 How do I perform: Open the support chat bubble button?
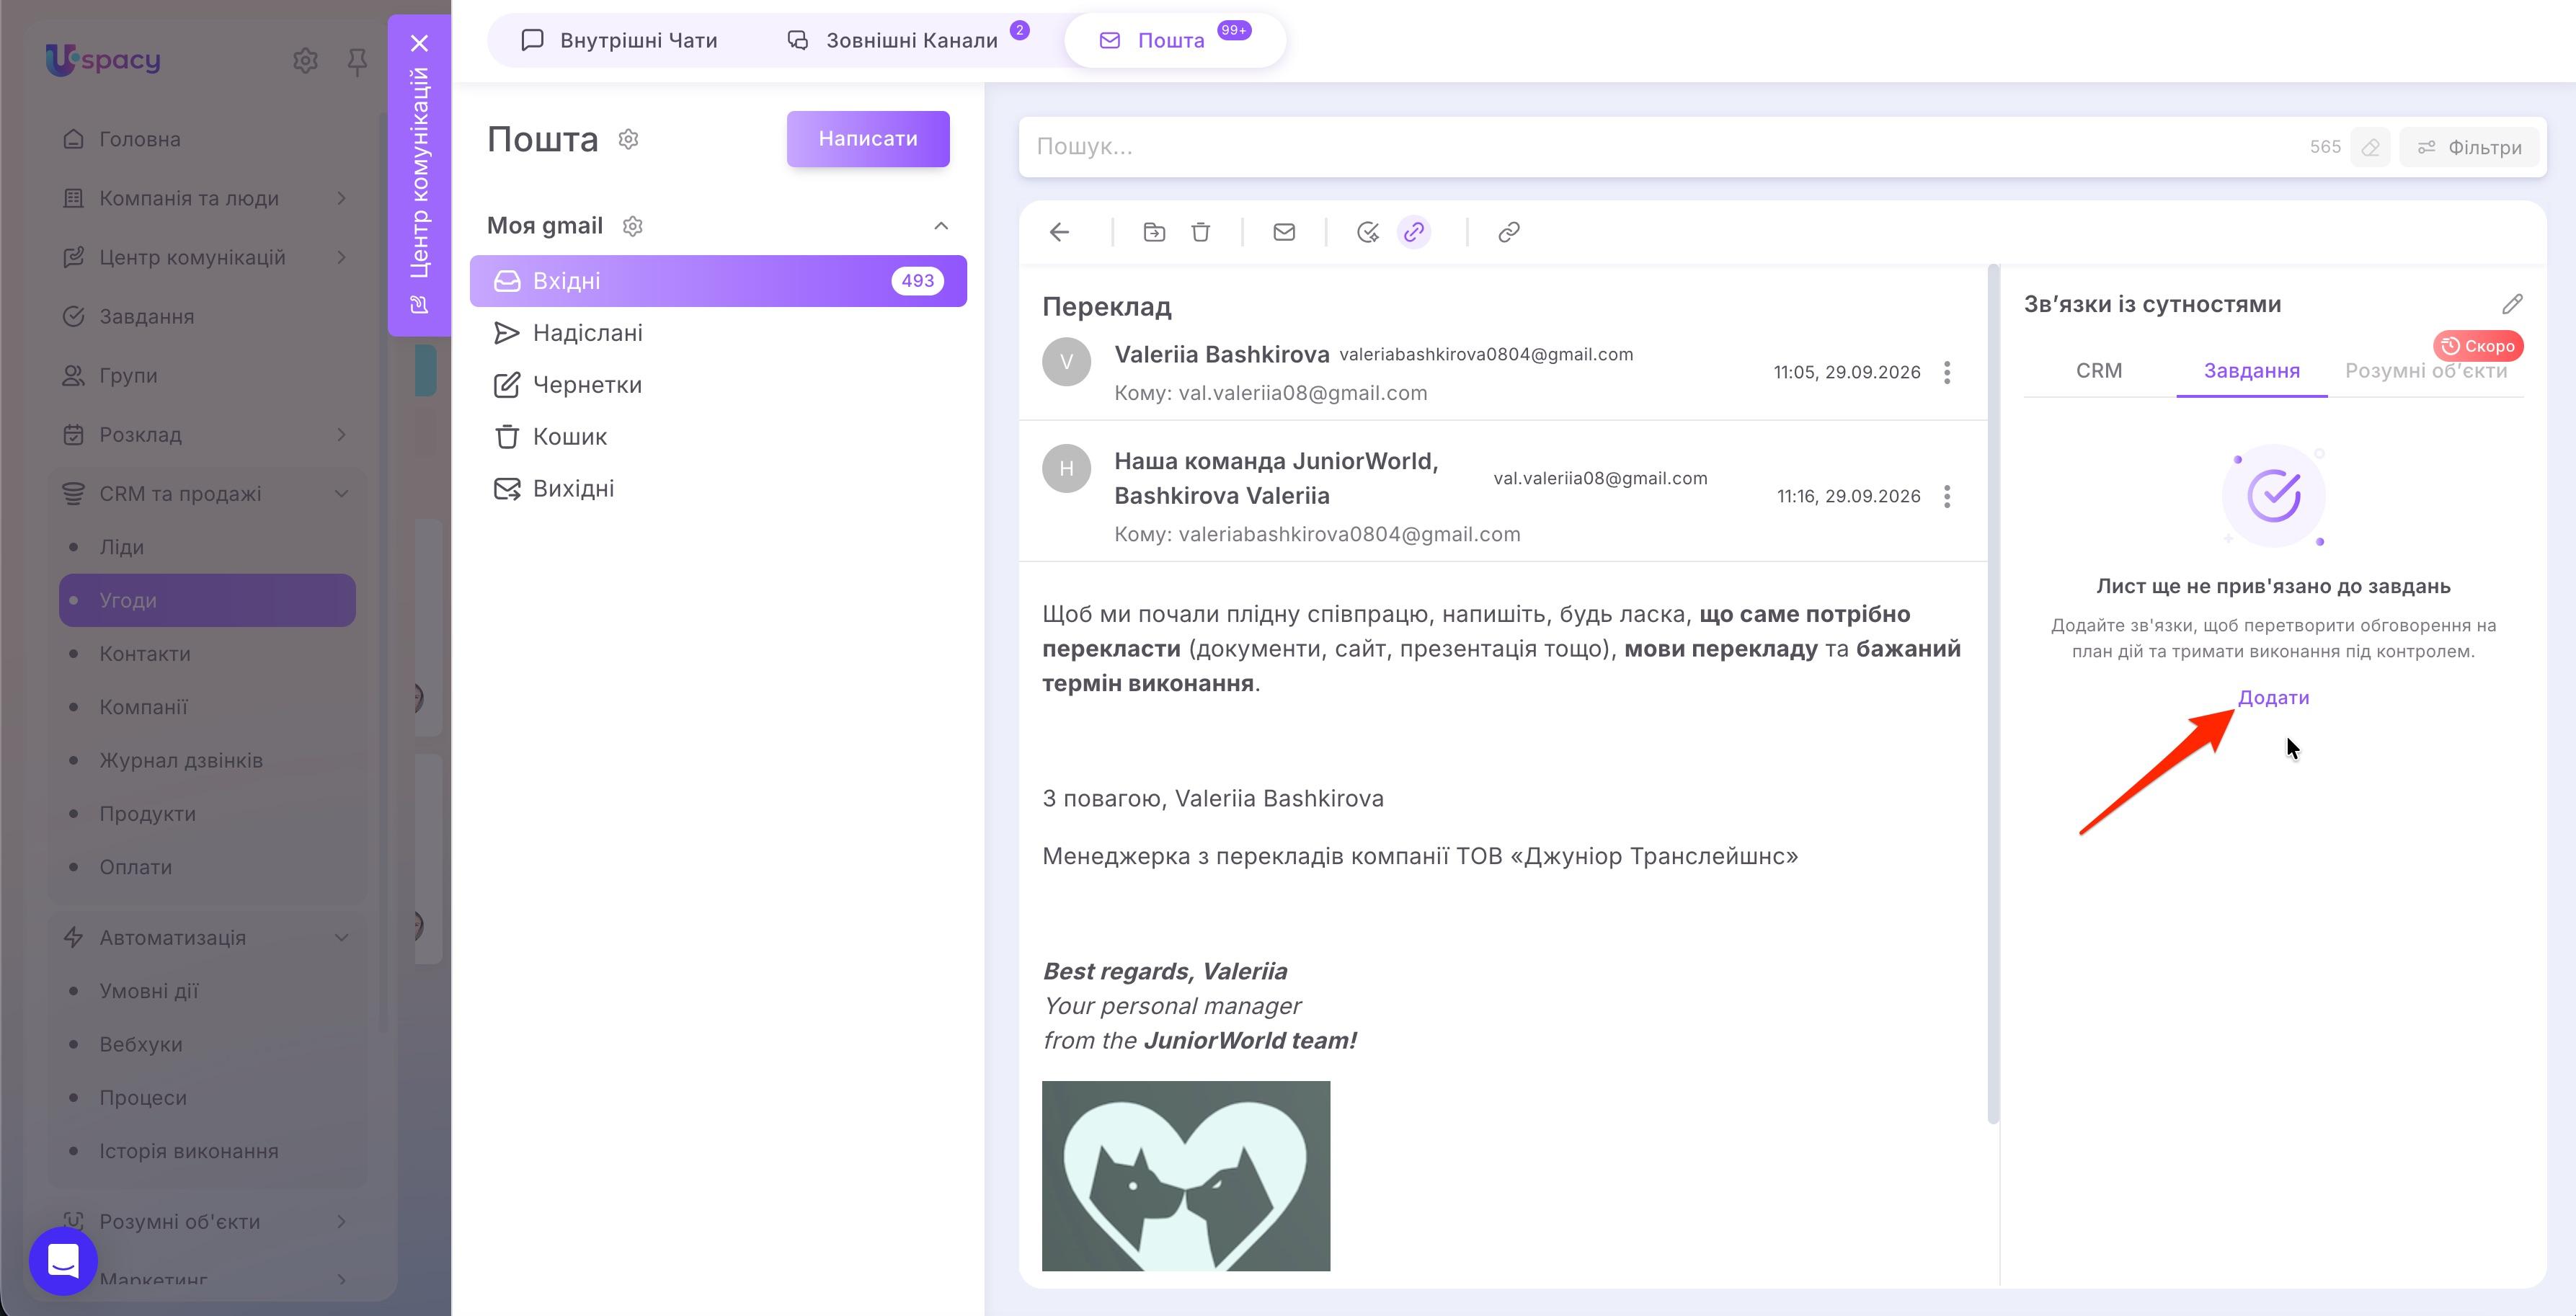click(x=63, y=1260)
